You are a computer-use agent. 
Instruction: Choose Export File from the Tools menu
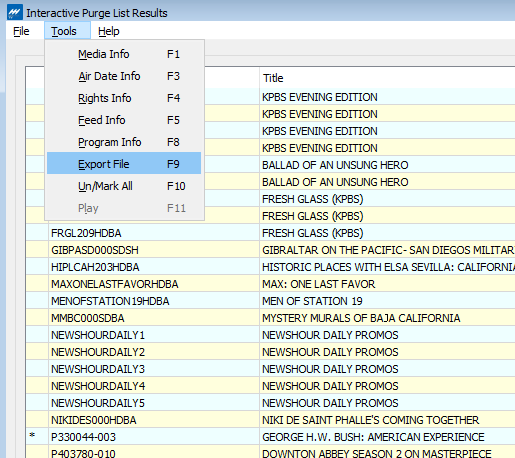pyautogui.click(x=124, y=164)
